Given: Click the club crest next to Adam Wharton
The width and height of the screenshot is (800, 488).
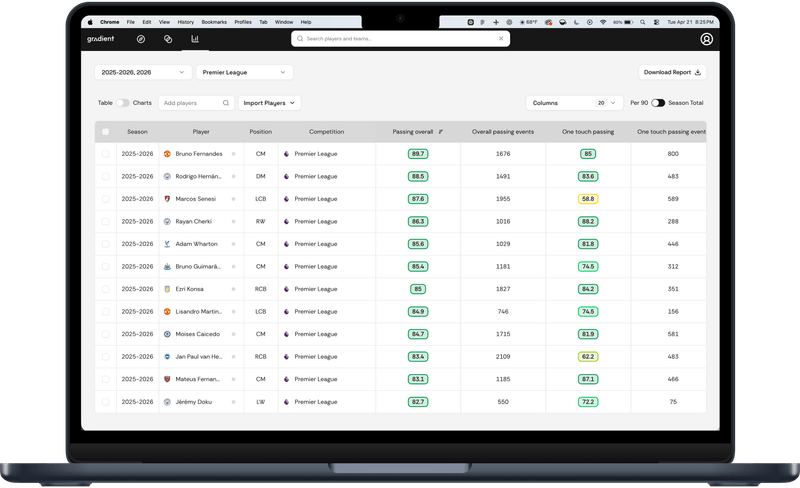Looking at the screenshot, I should point(167,244).
